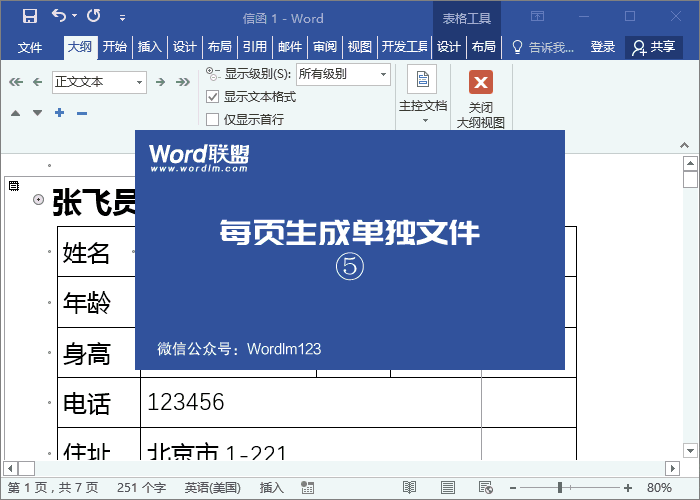This screenshot has width=700, height=500.
Task: Click the Demote single right arrow
Action: [160, 82]
